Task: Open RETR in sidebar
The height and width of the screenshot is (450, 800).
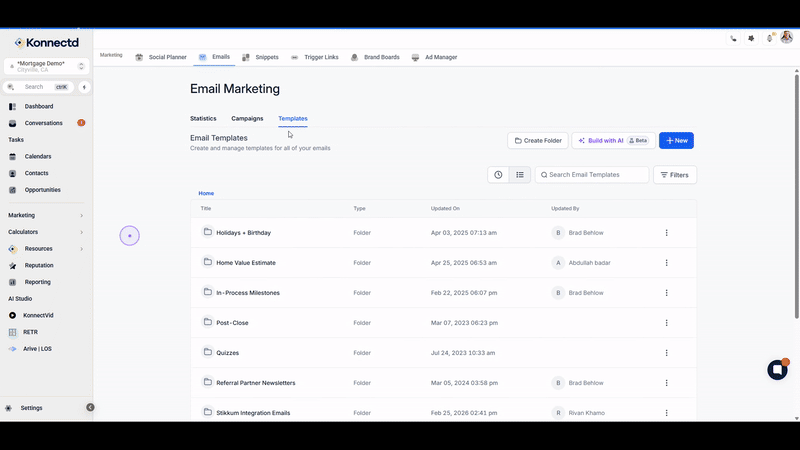Action: 30,332
